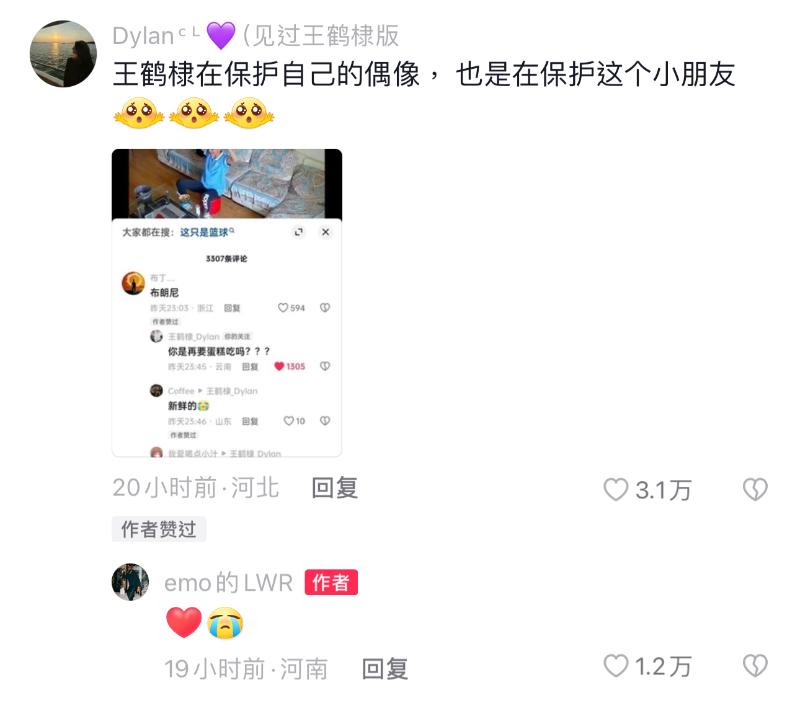This screenshot has width=800, height=711.
Task: Click expand icon inside the embedded screenshot
Action: point(298,232)
